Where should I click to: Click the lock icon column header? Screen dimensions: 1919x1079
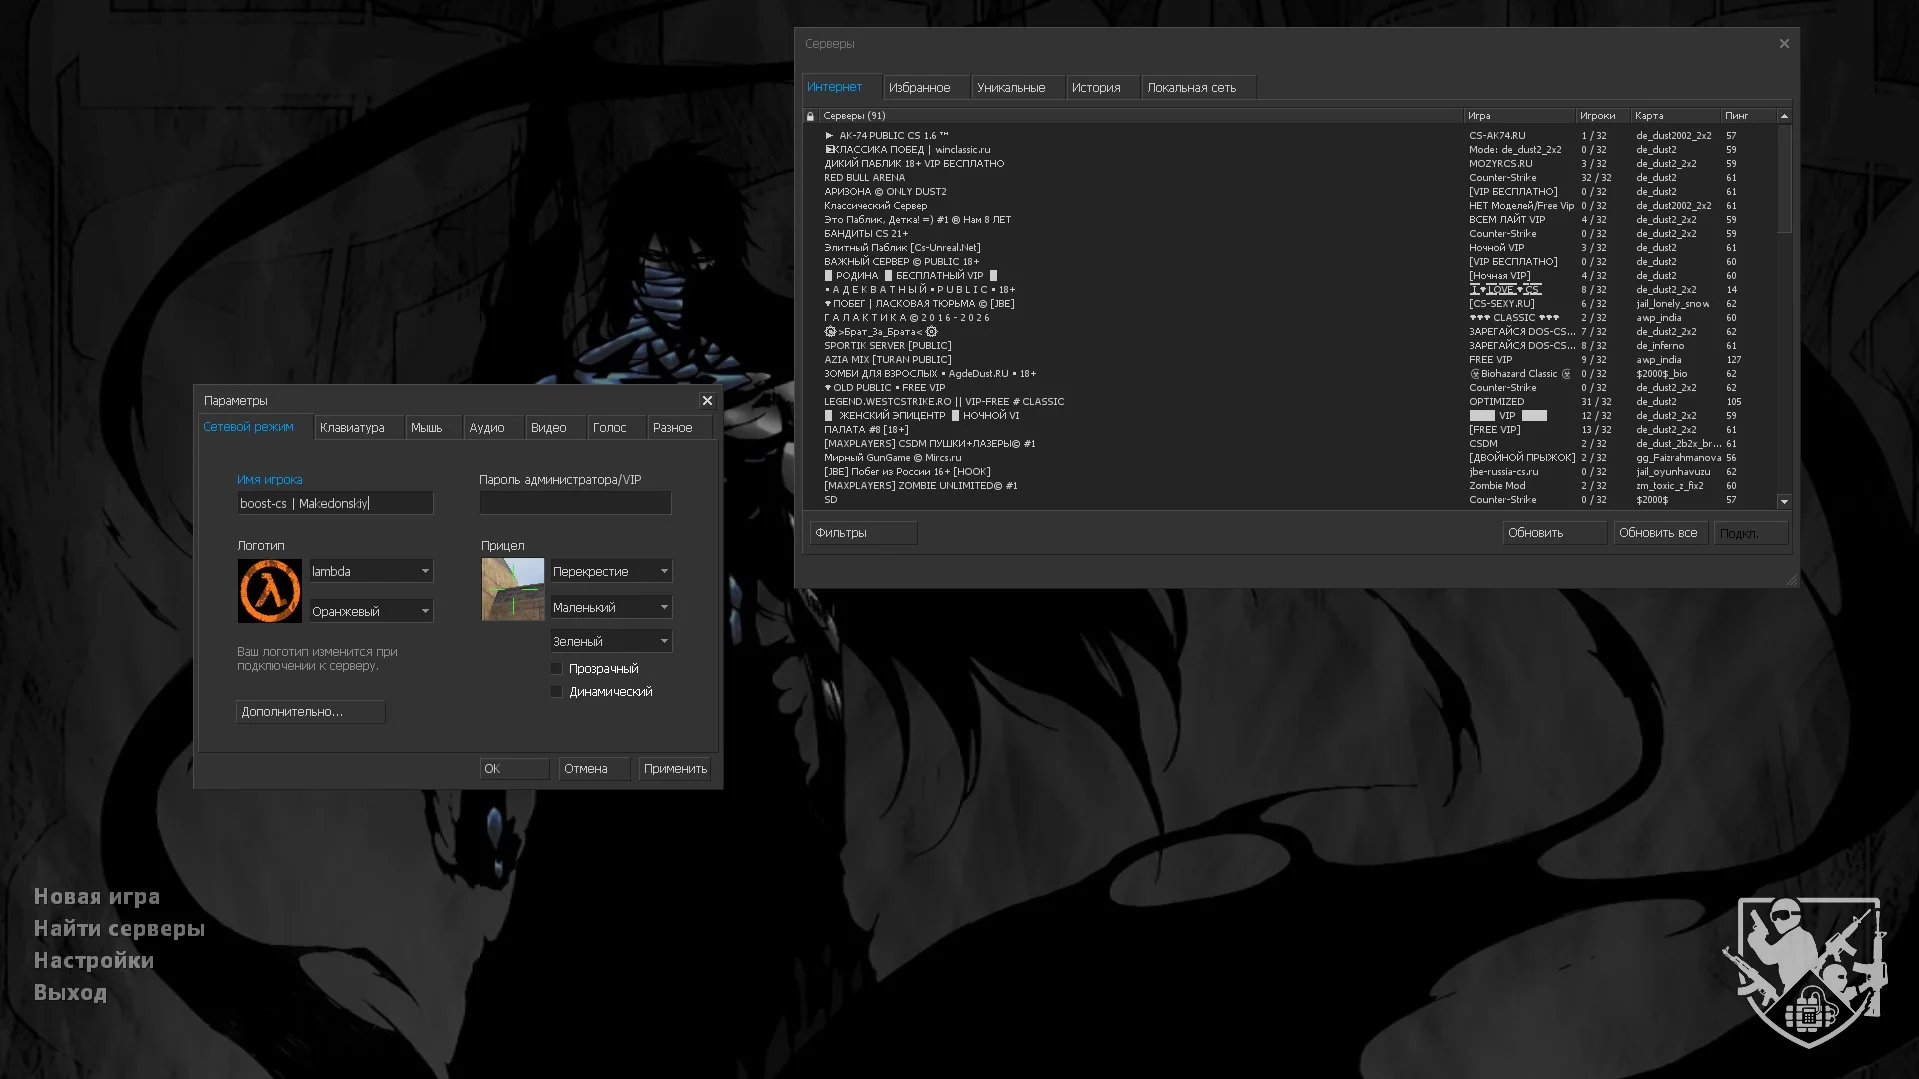pos(810,116)
